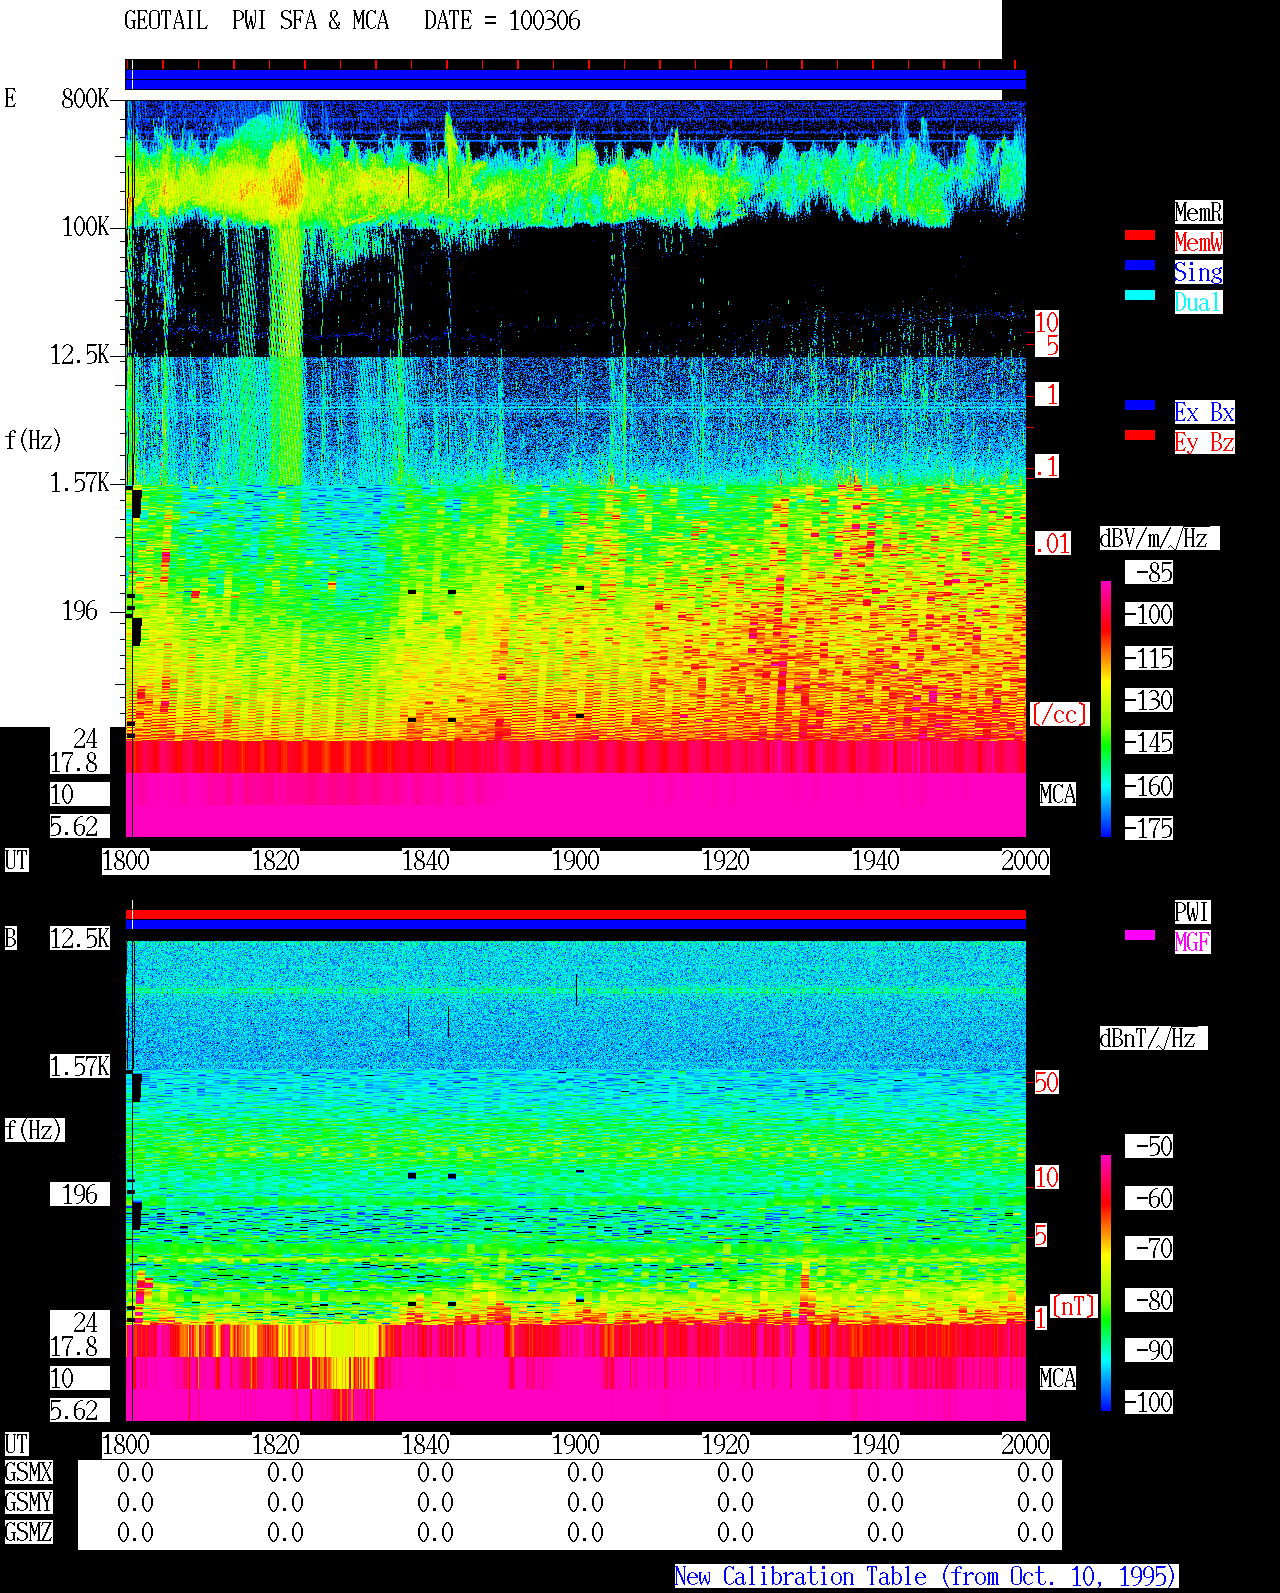Image resolution: width=1280 pixels, height=1593 pixels.
Task: Click the electric field intensity color bar
Action: 1106,708
